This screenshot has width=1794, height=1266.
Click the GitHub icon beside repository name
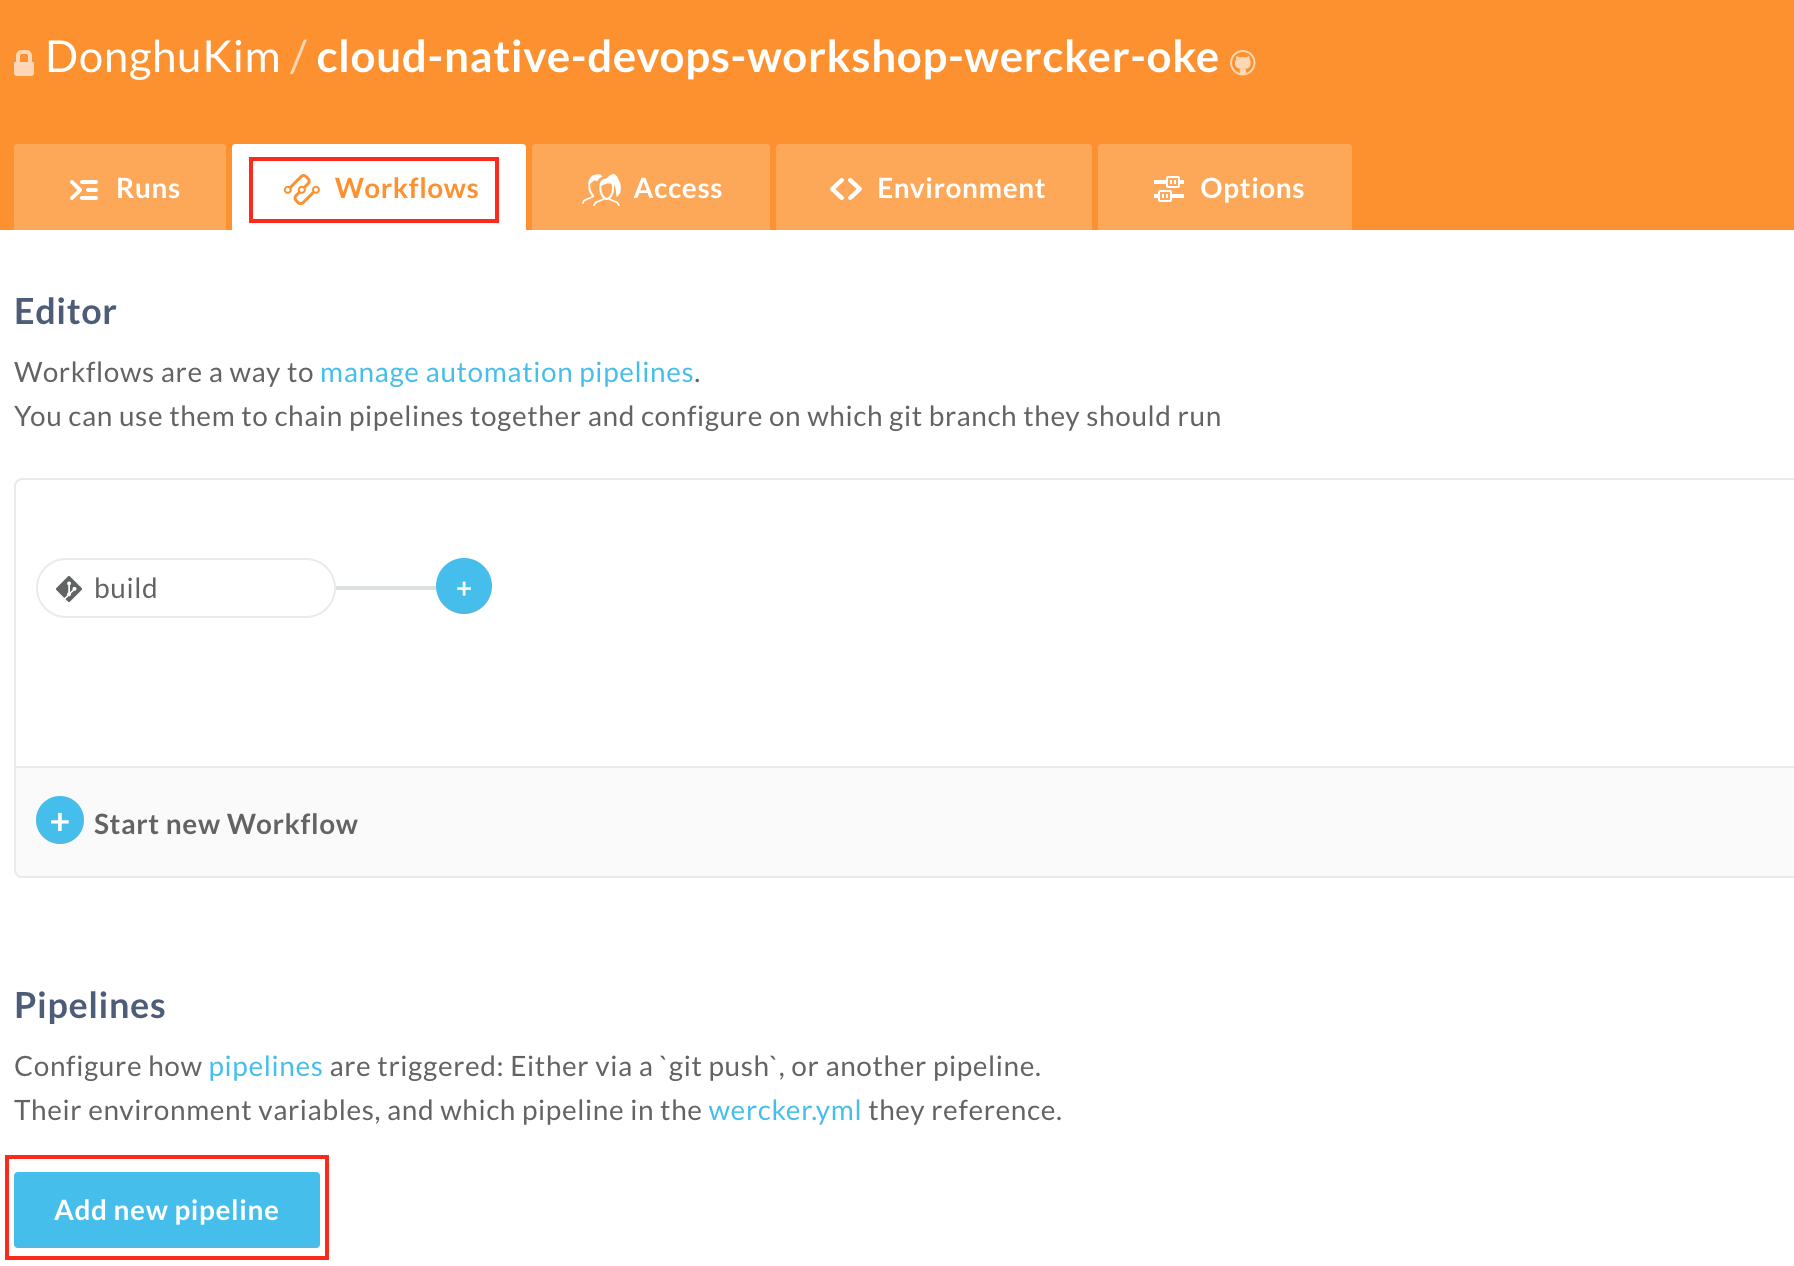[1242, 63]
